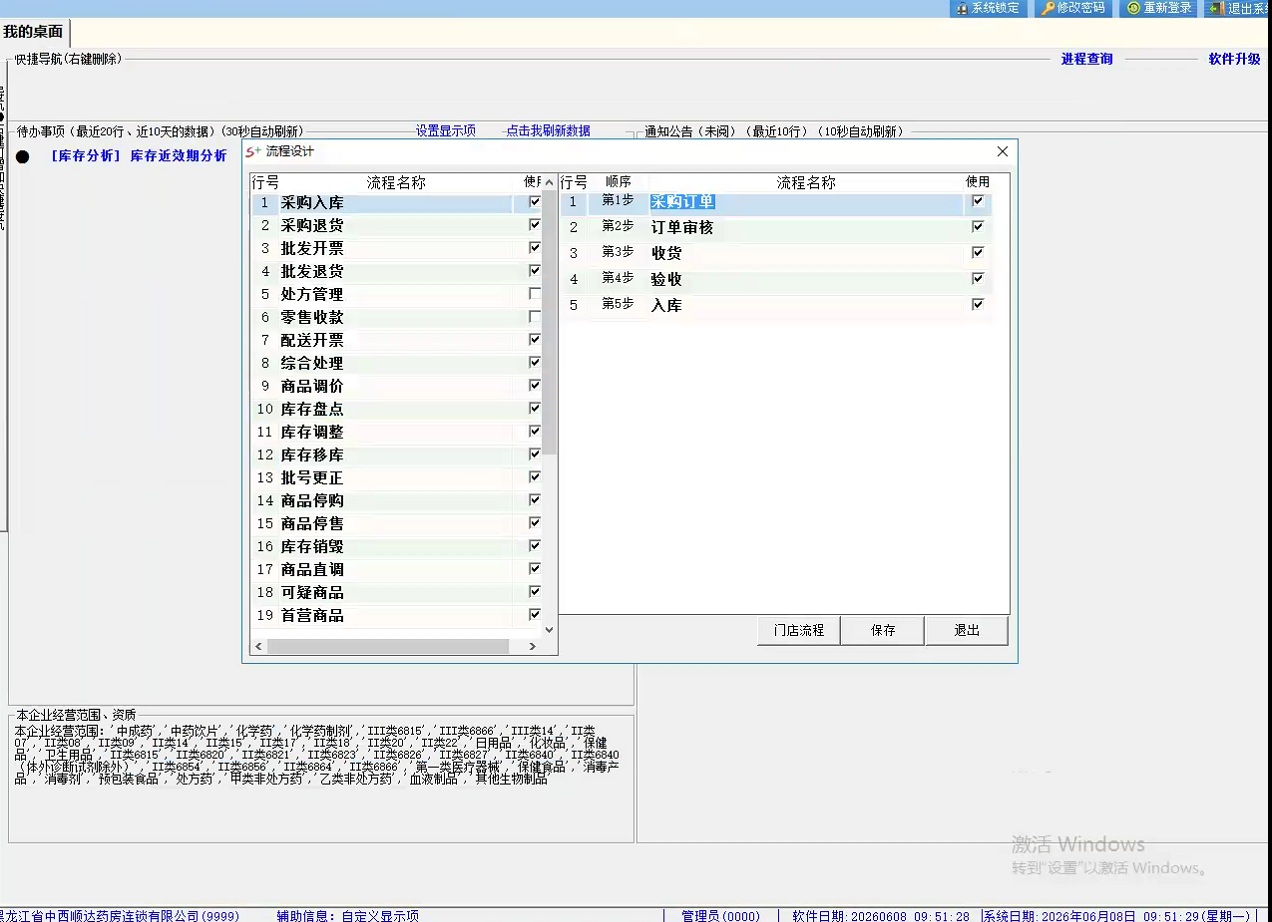Click the right-panel 流程名称 column header

coord(806,183)
